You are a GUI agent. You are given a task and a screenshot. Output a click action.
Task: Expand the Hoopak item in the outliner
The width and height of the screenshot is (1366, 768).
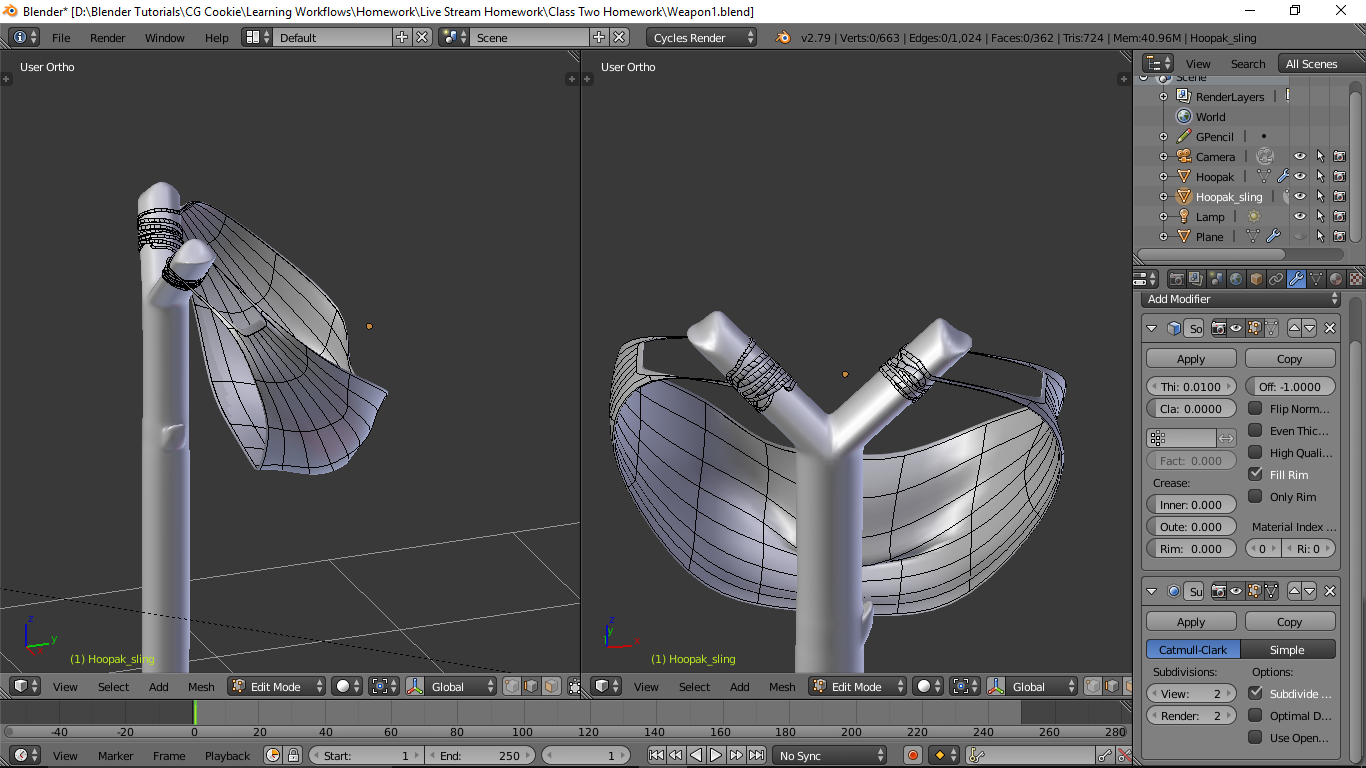click(1163, 177)
